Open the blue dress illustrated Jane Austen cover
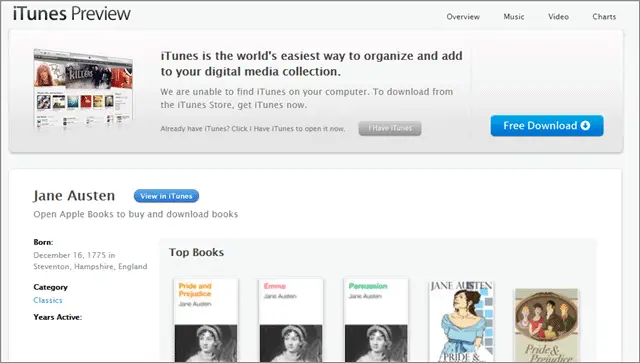The height and width of the screenshot is (363, 640). tap(461, 321)
